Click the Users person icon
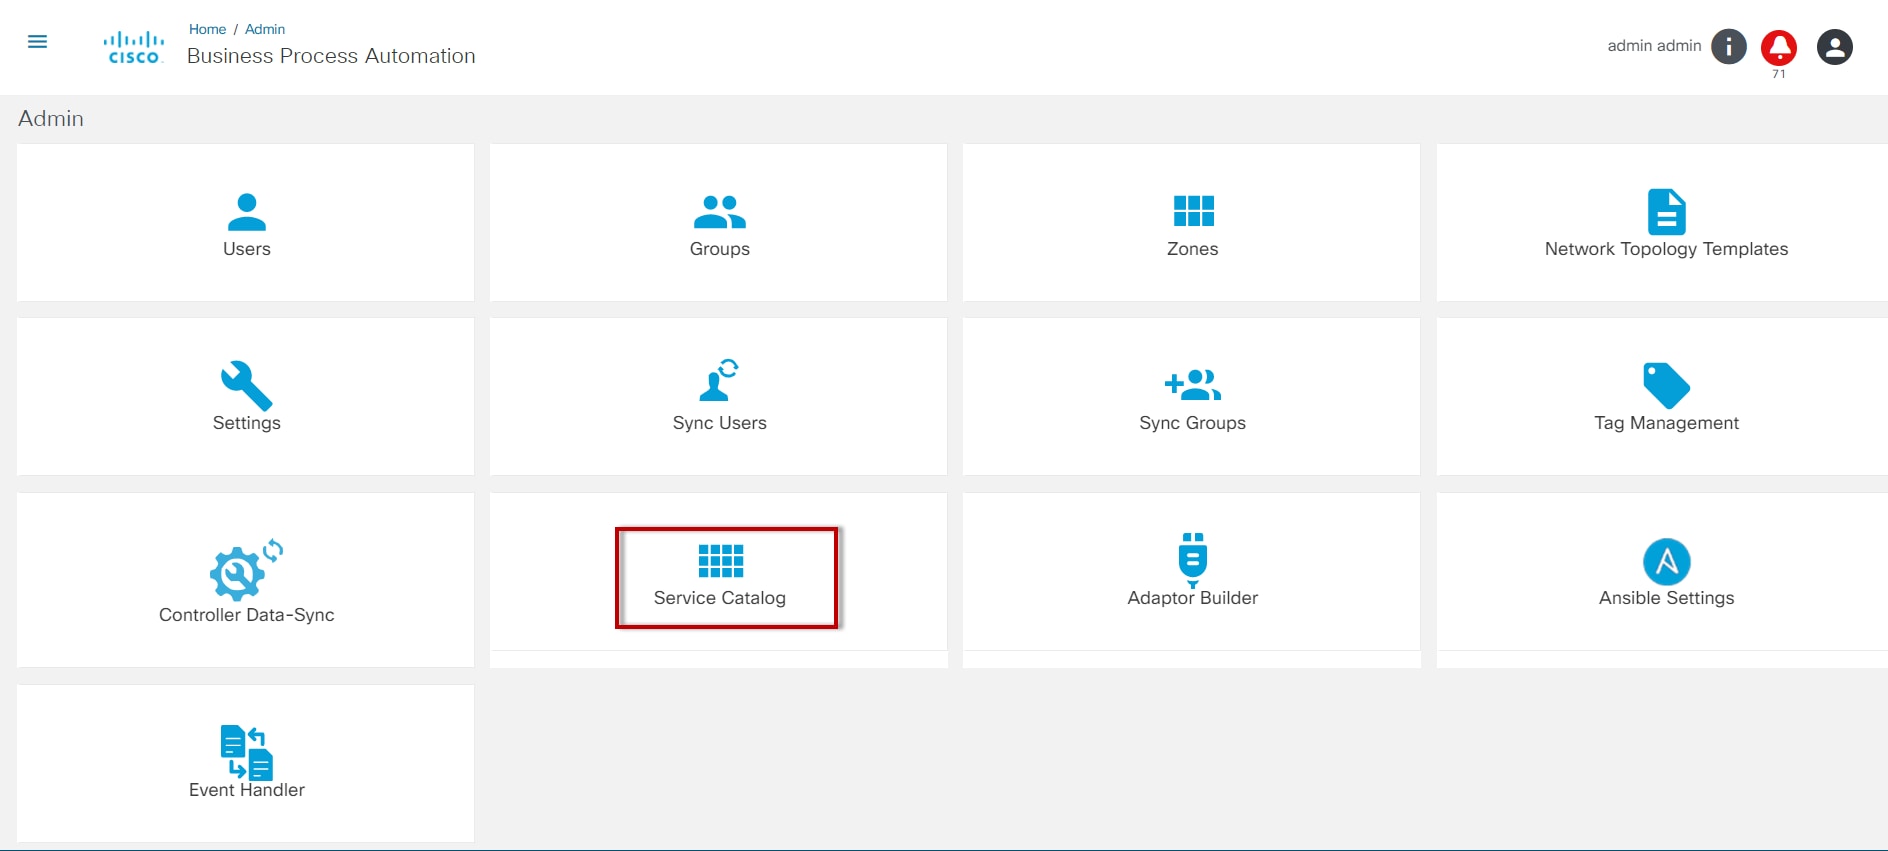Viewport: 1888px width, 851px height. coord(247,212)
